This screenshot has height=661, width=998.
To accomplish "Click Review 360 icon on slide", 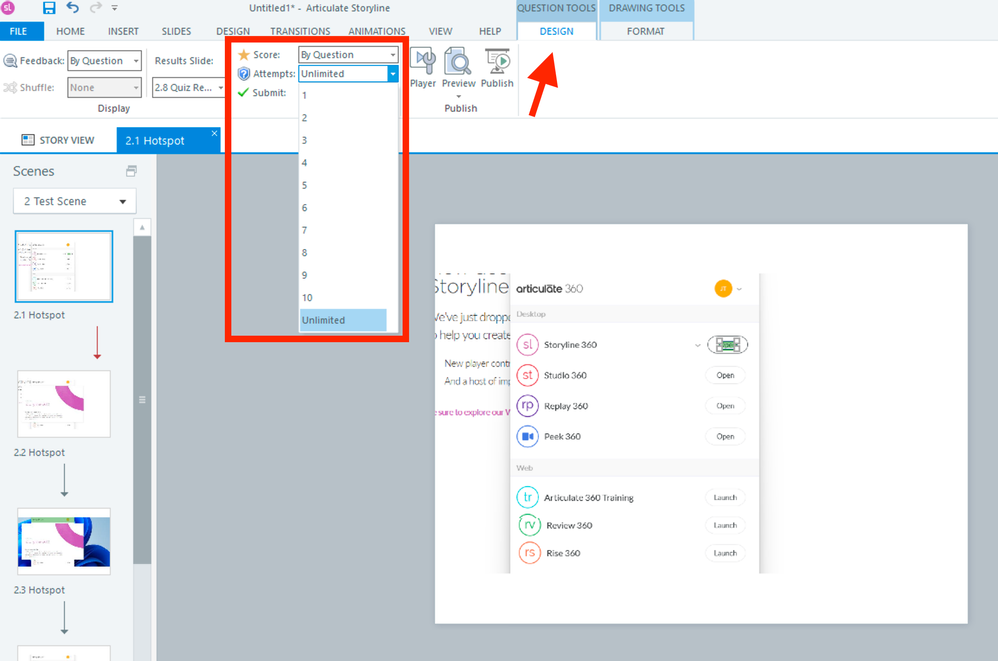I will (x=530, y=525).
